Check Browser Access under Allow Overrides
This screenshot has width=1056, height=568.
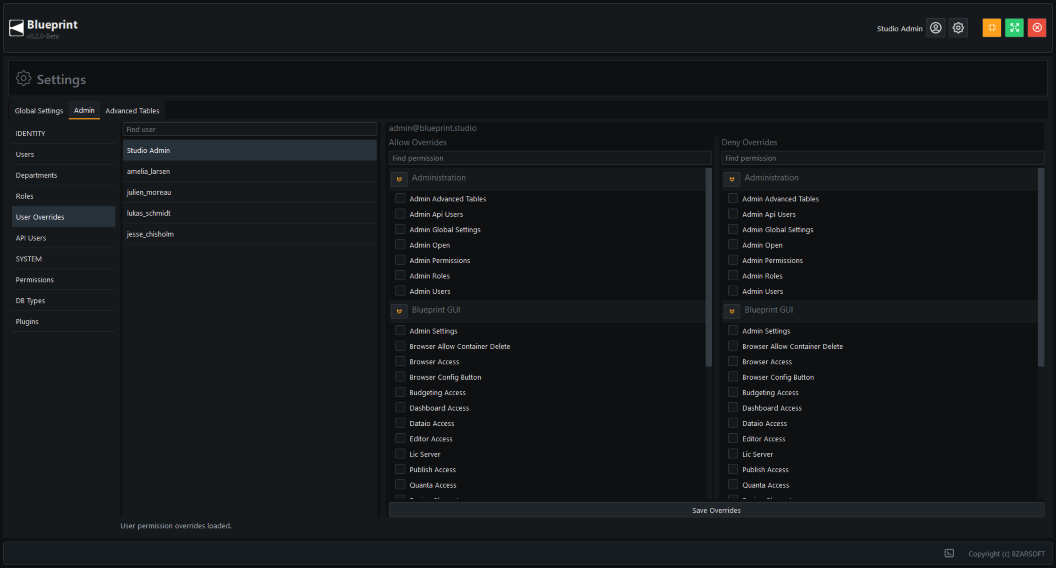[400, 361]
